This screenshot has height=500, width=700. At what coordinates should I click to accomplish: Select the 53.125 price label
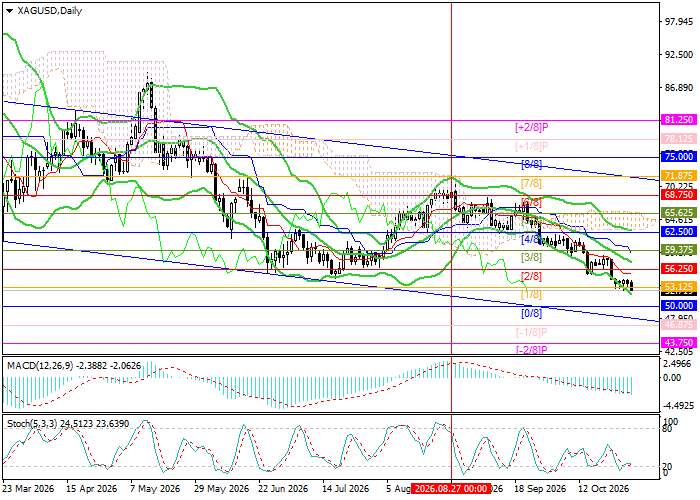(679, 287)
